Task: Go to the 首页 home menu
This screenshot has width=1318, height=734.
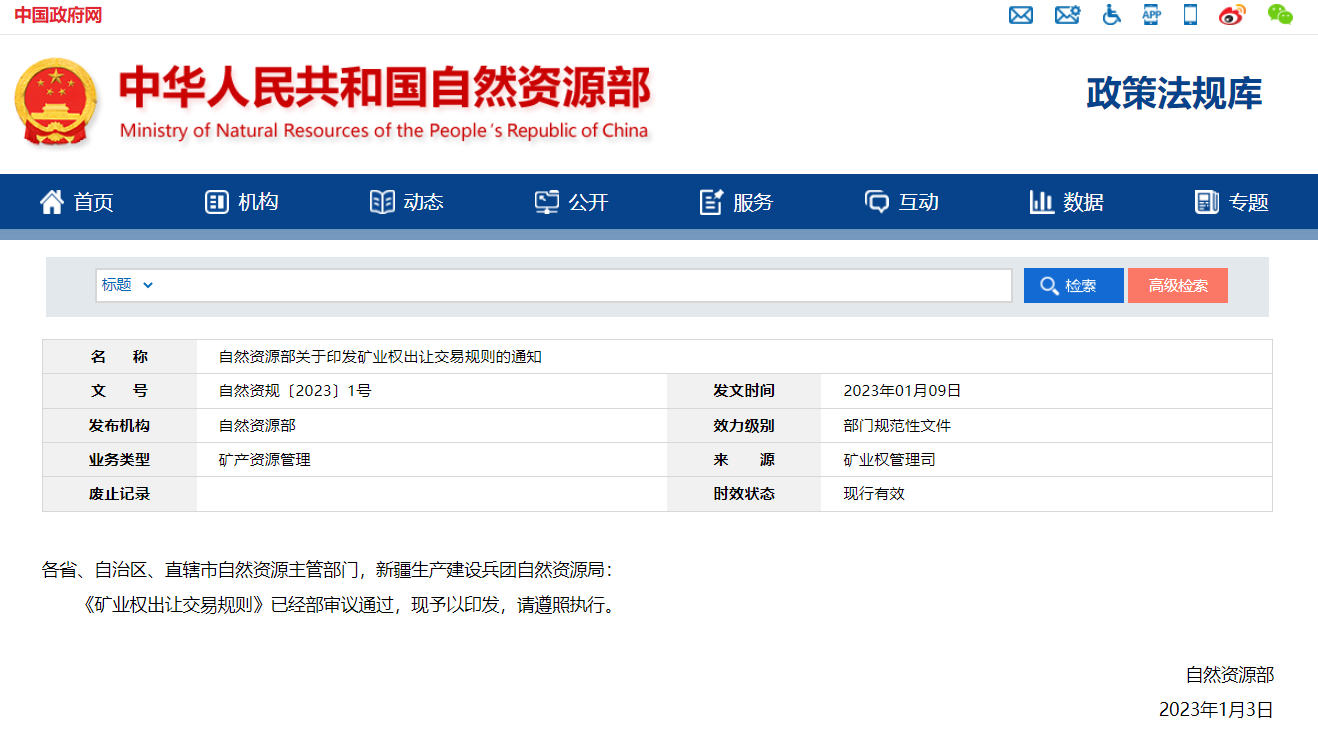Action: click(77, 202)
